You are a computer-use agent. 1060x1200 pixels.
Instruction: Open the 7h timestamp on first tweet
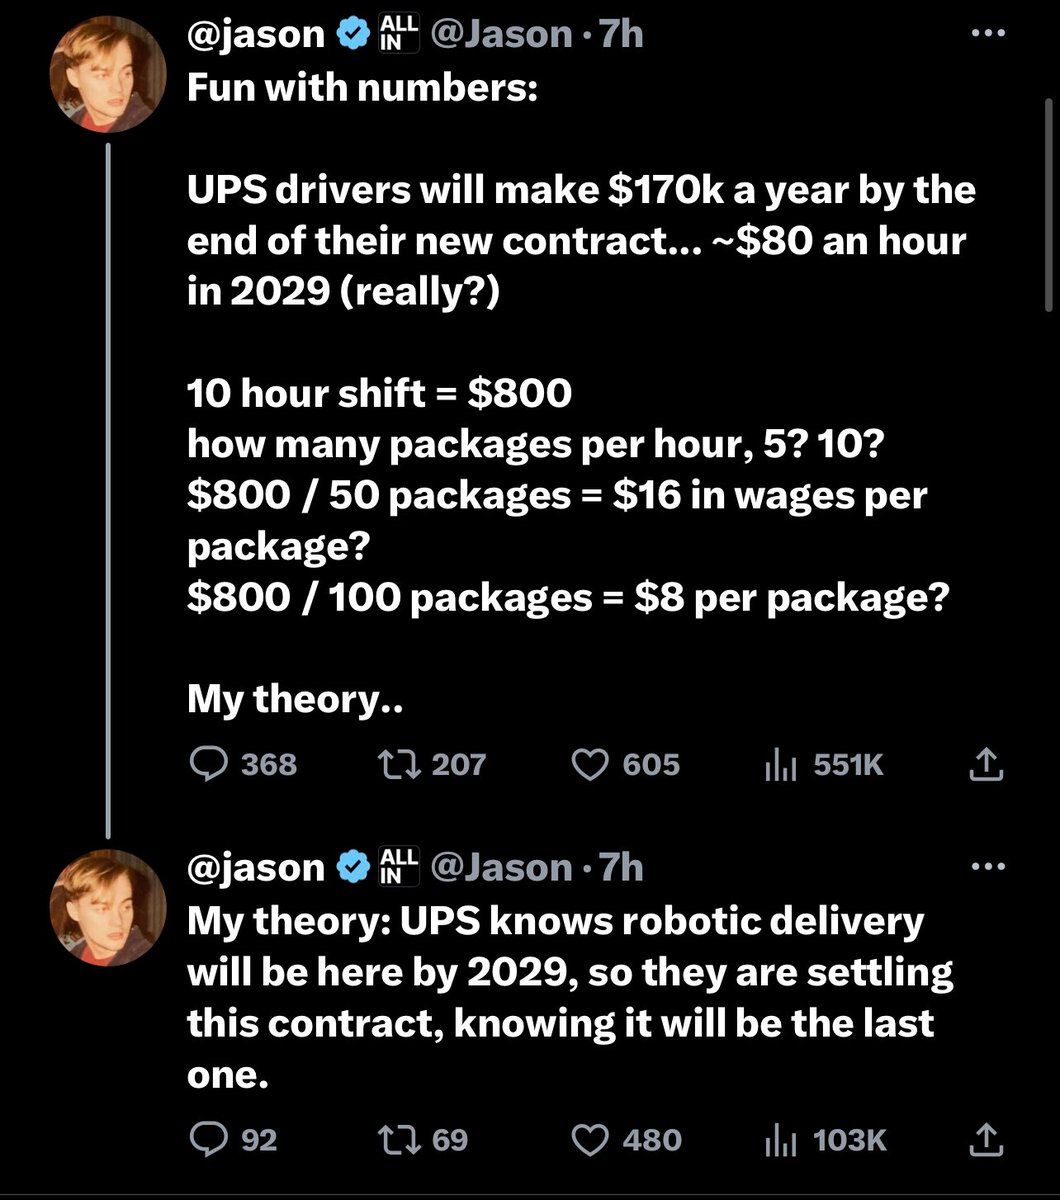(x=620, y=35)
